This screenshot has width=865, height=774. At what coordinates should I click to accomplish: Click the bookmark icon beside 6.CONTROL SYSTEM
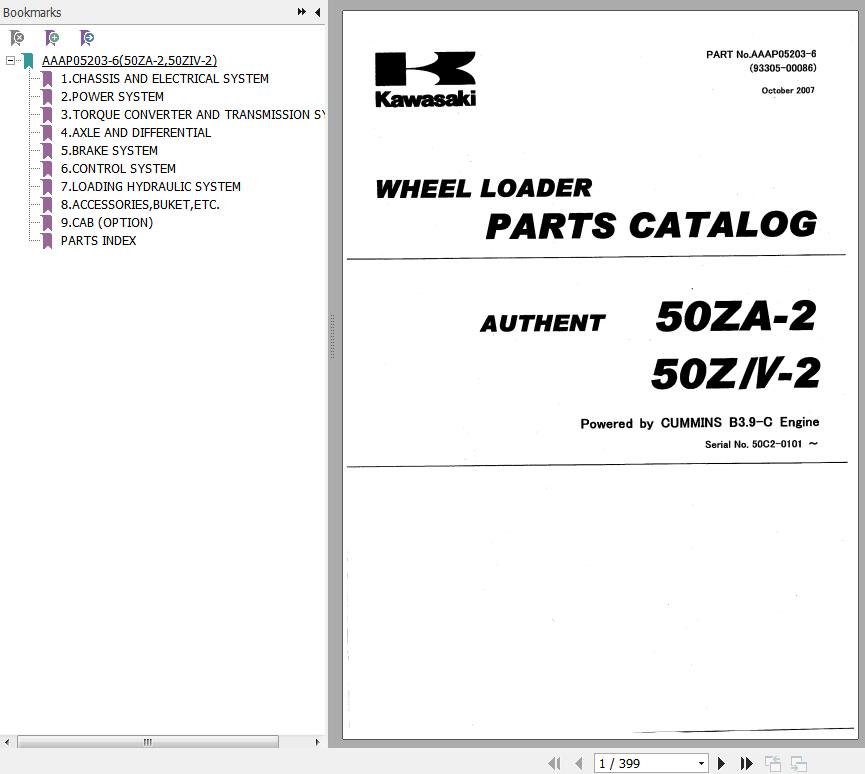pos(47,169)
